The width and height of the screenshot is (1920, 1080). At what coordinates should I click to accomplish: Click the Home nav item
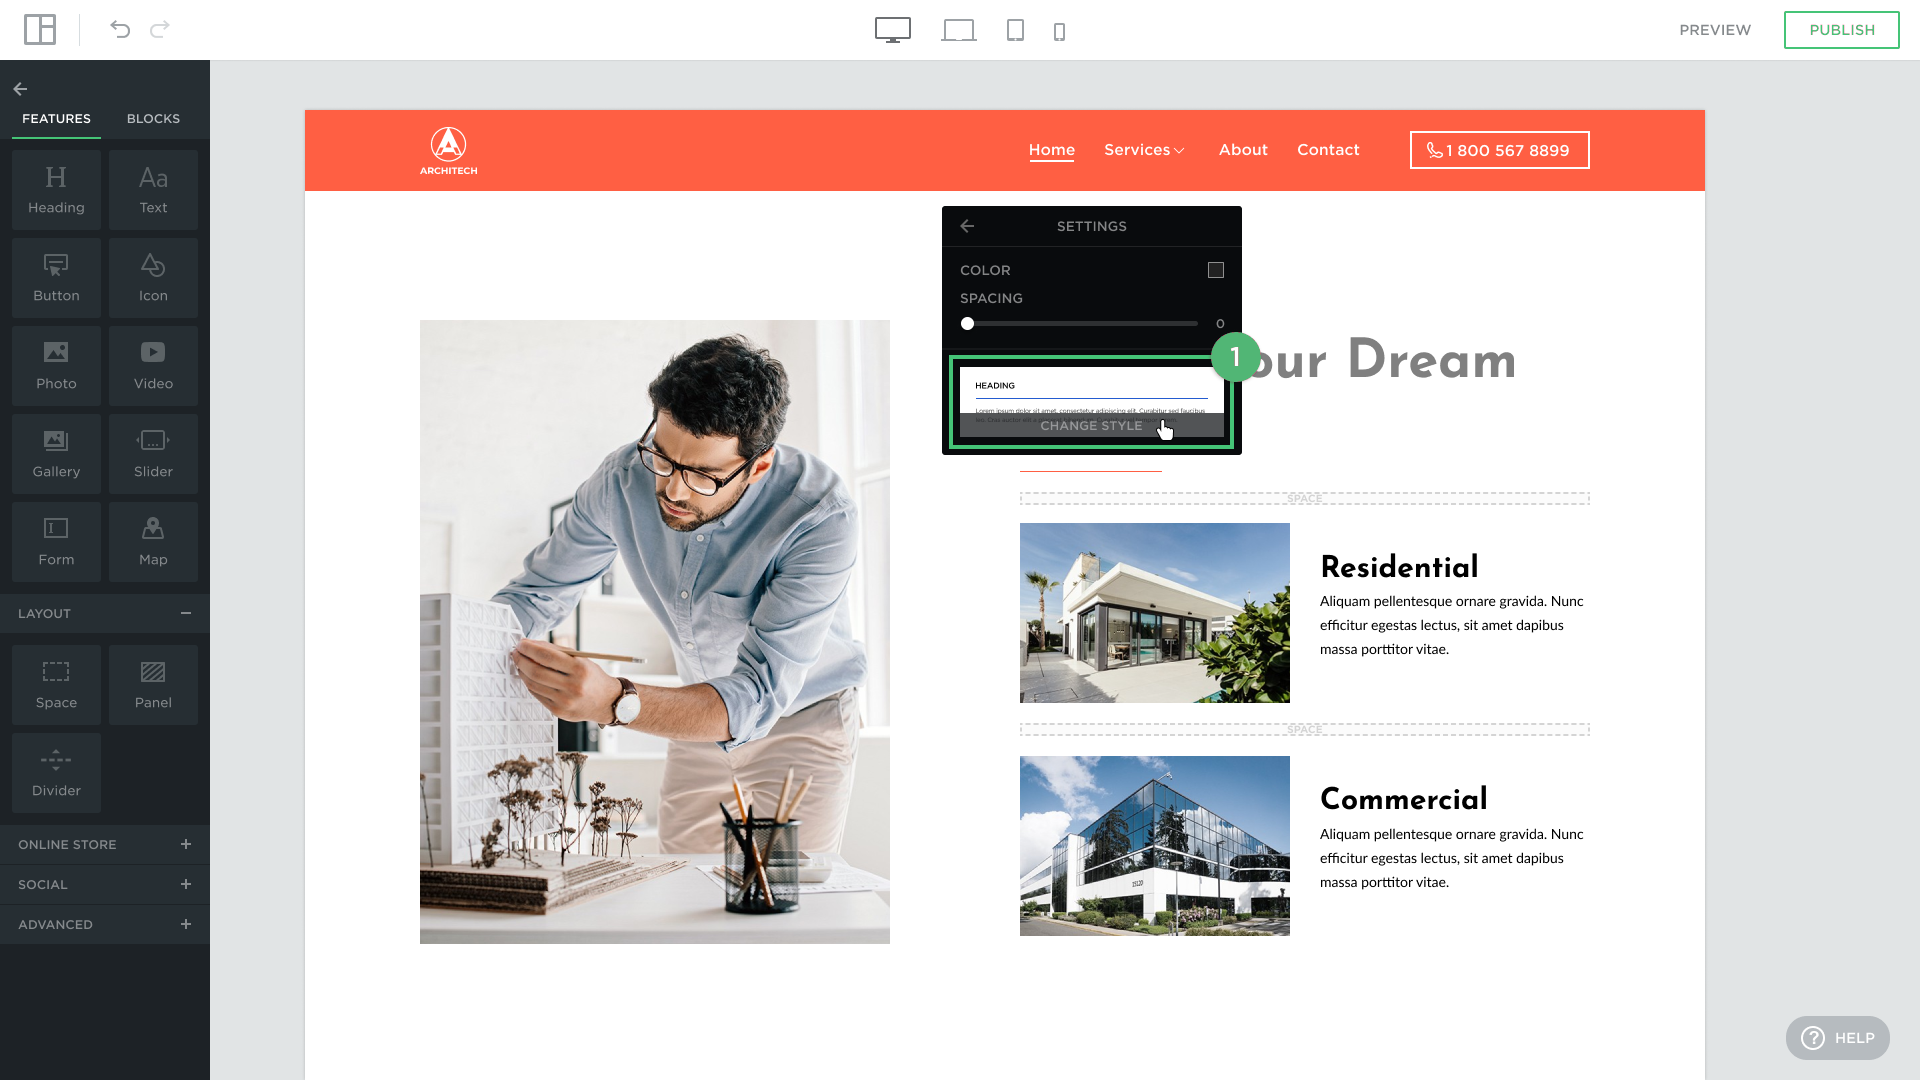tap(1052, 150)
